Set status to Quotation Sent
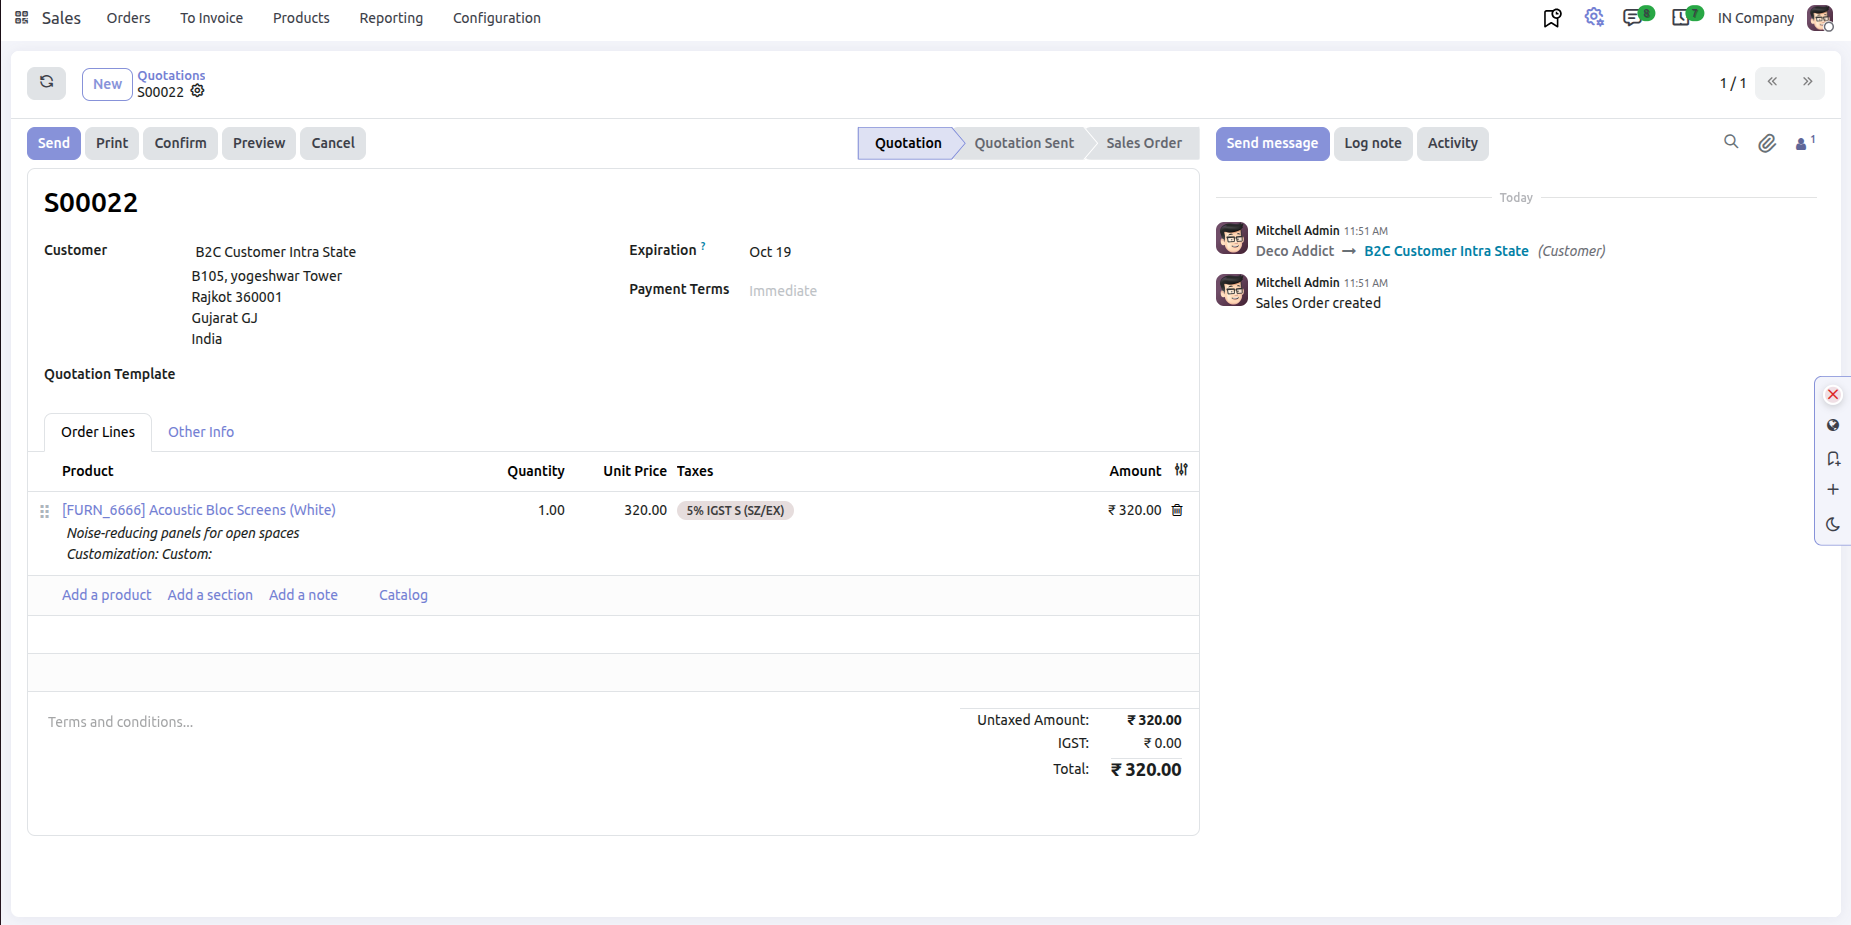The height and width of the screenshot is (925, 1851). [1024, 143]
